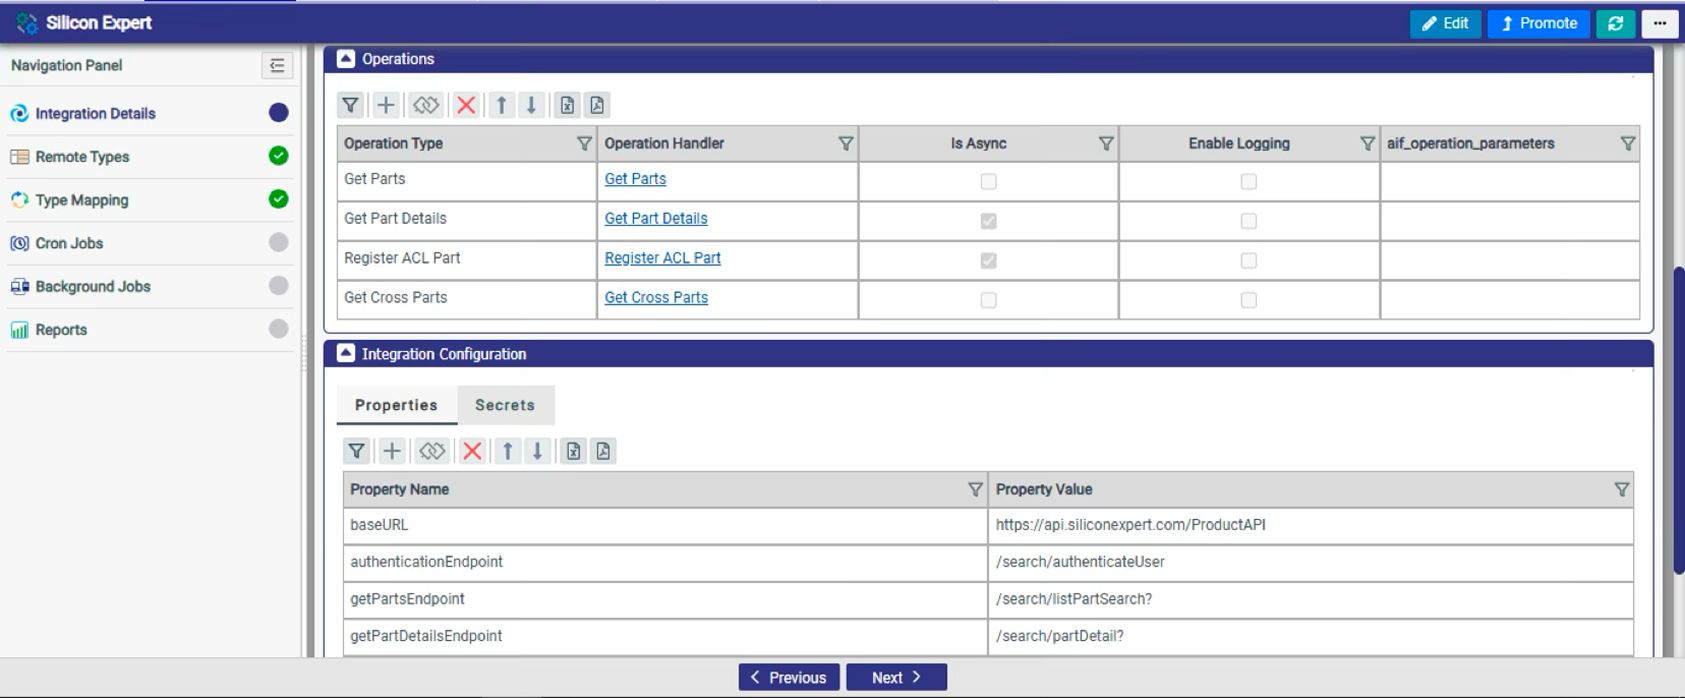Click the link icon in Integration Configuration toolbar

pos(432,451)
